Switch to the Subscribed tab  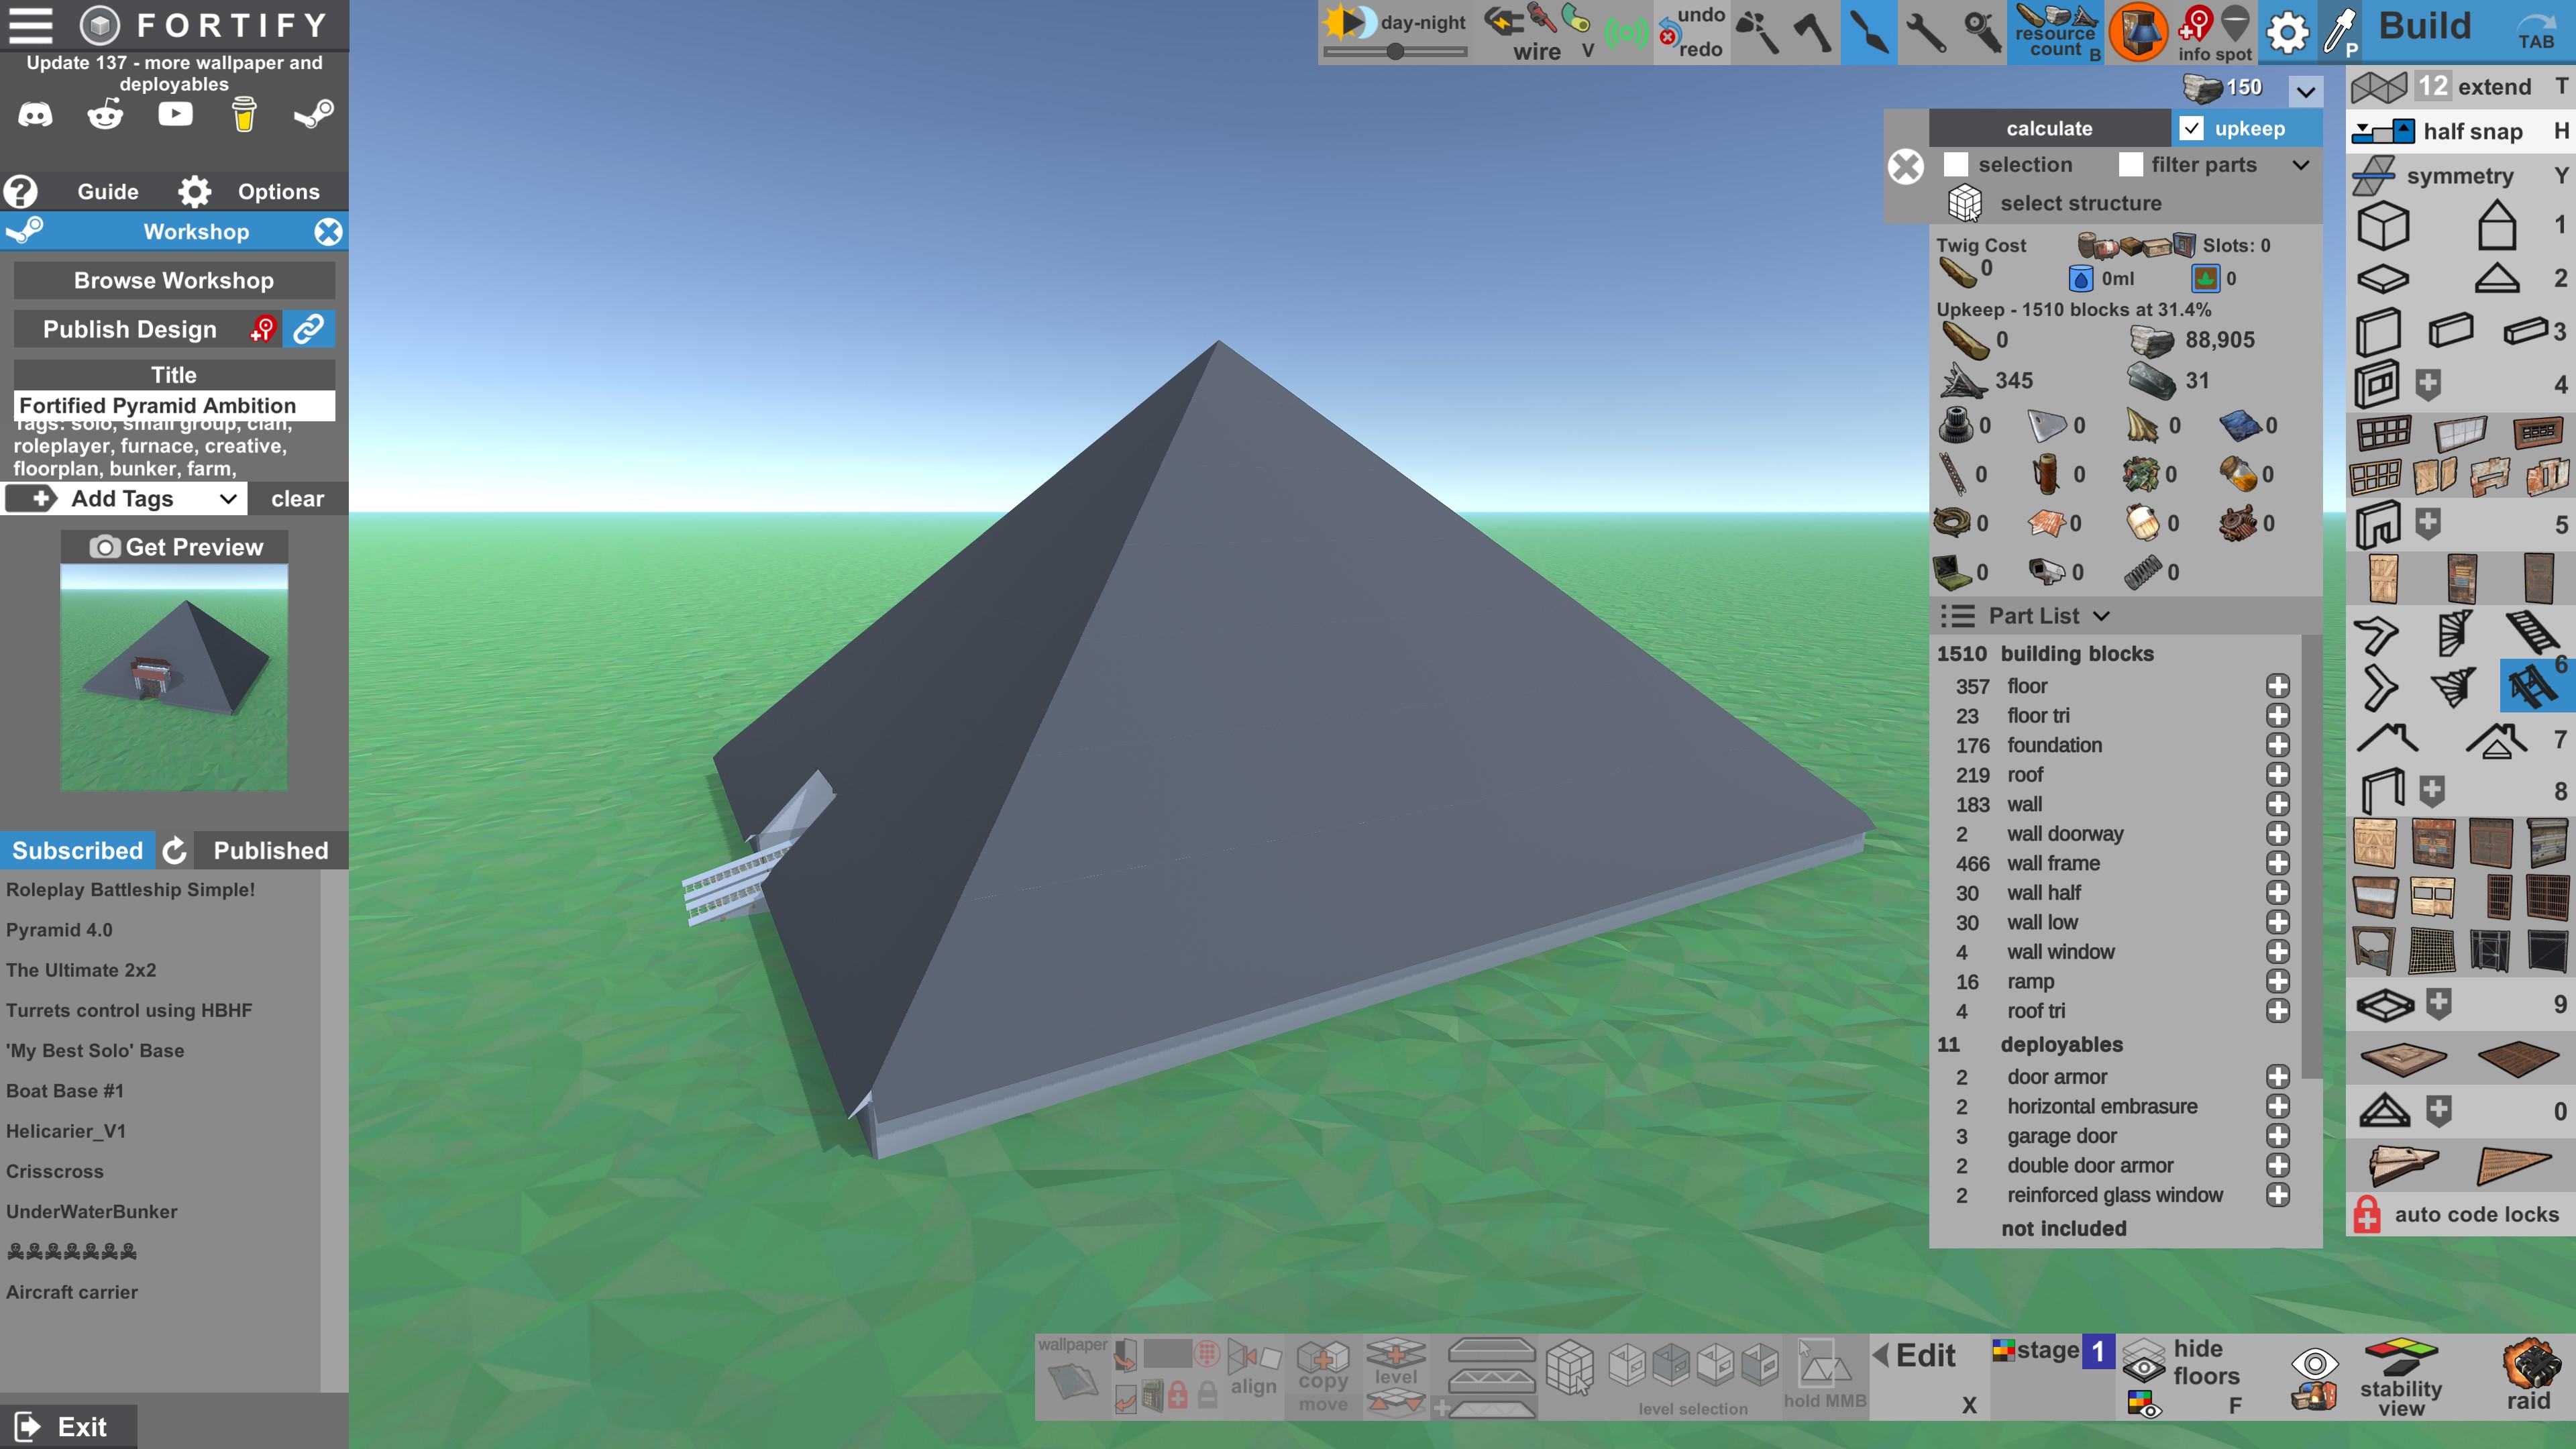click(77, 850)
